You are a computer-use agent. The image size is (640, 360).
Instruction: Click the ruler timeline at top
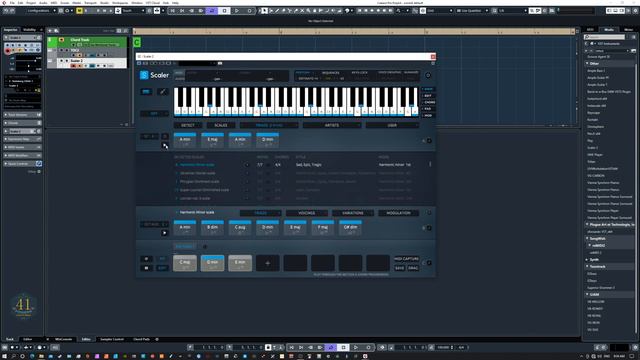point(354,31)
